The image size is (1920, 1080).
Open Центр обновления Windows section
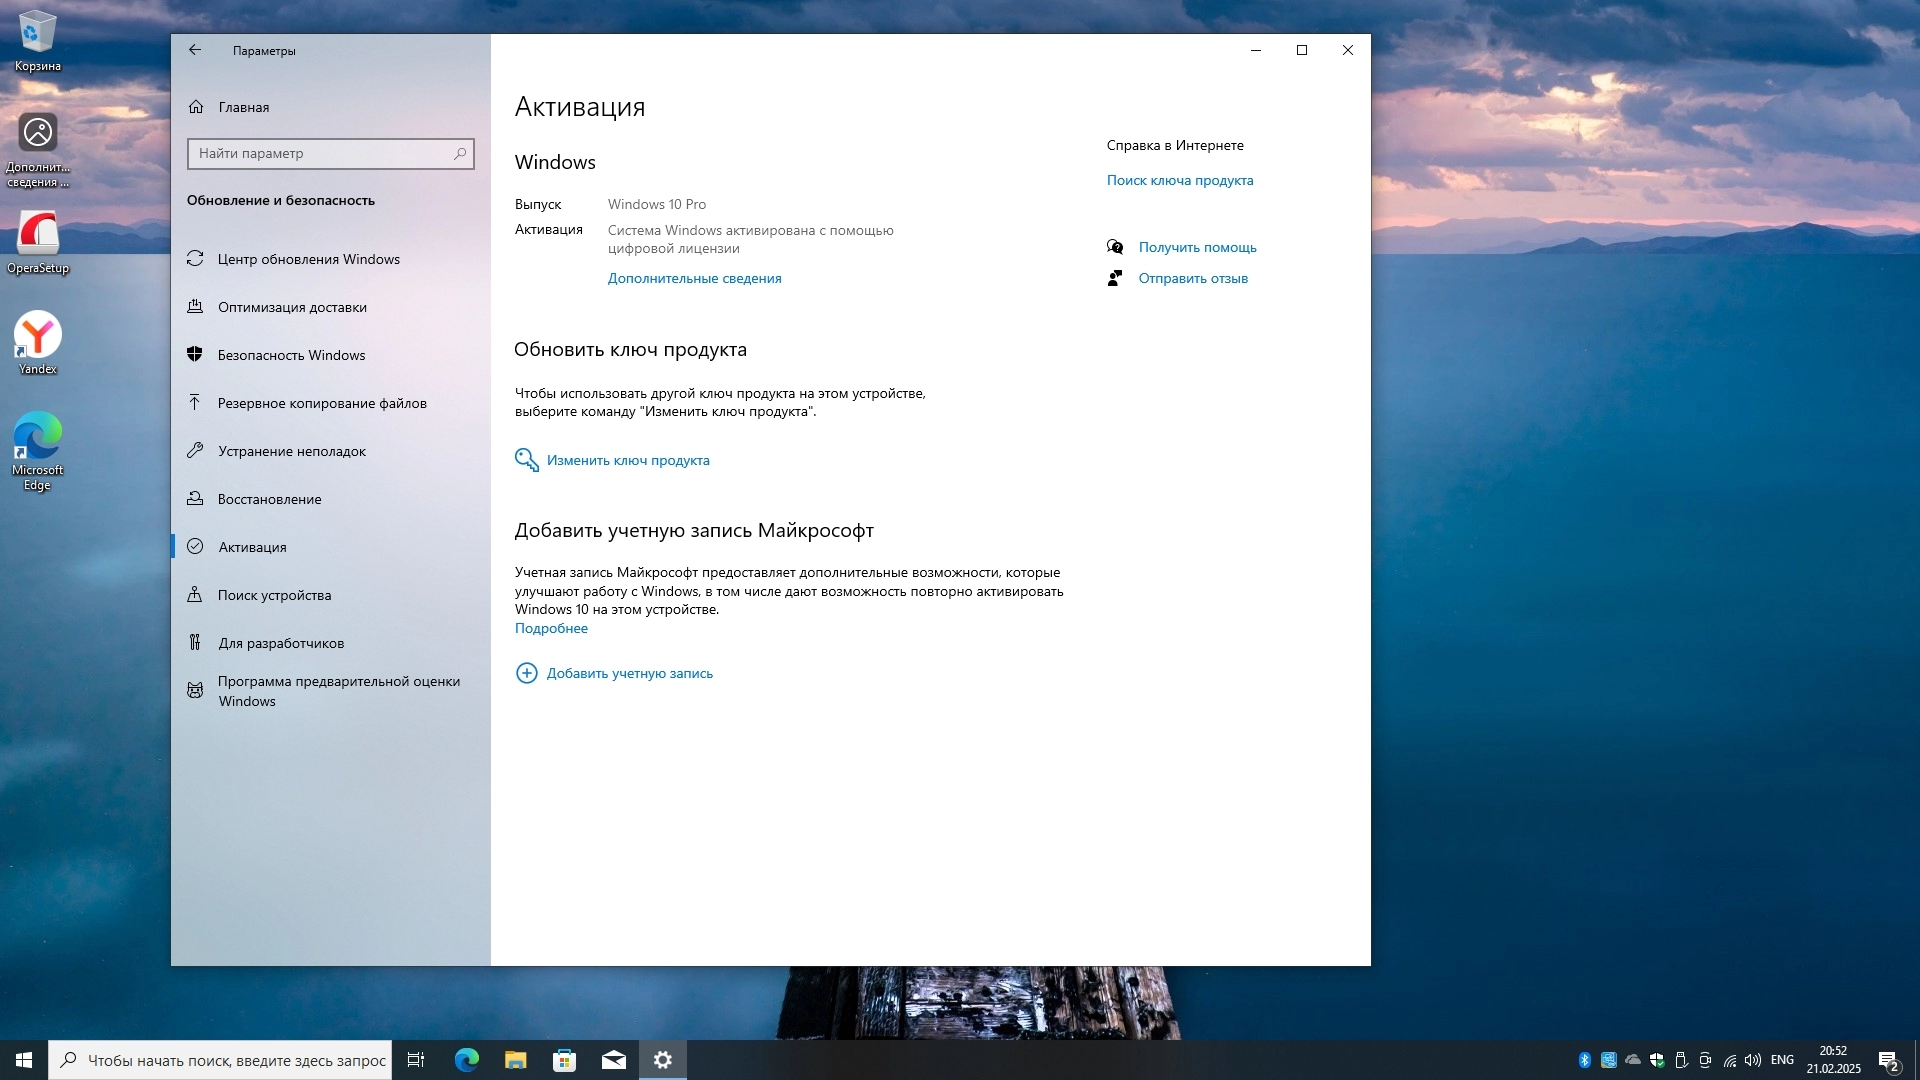[x=308, y=259]
